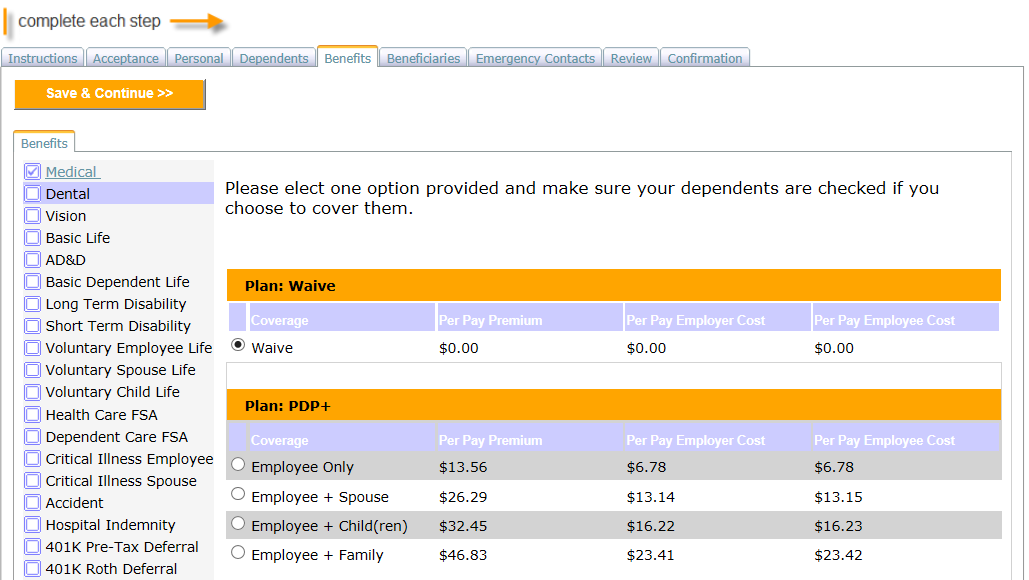This screenshot has width=1029, height=580.
Task: Click the Benefits sub-tab above the list
Action: (x=44, y=143)
